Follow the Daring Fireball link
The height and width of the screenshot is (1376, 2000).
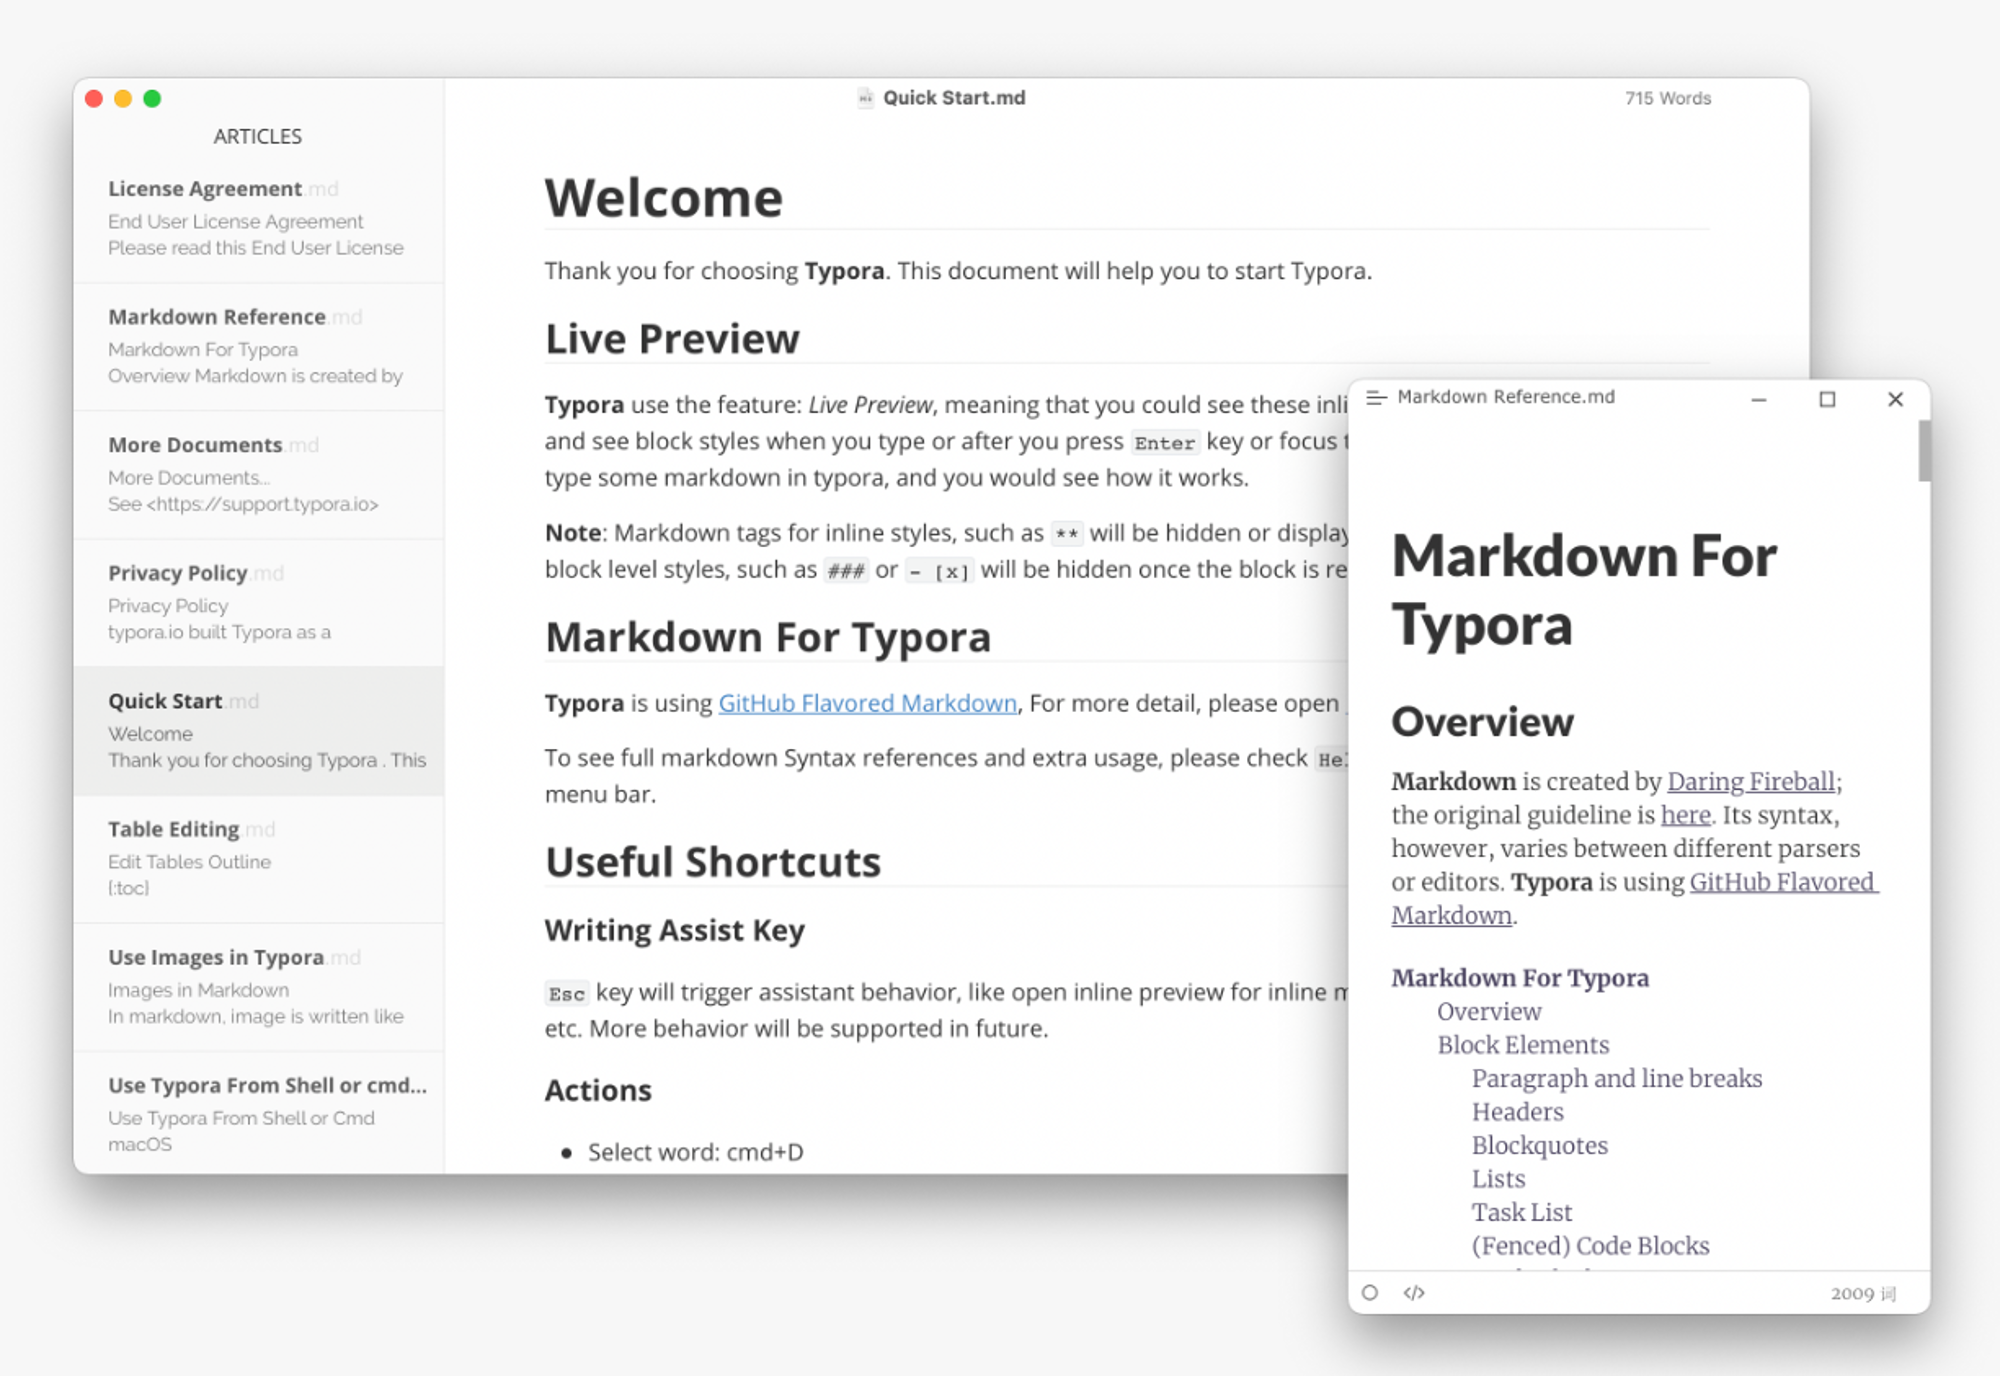click(1751, 781)
